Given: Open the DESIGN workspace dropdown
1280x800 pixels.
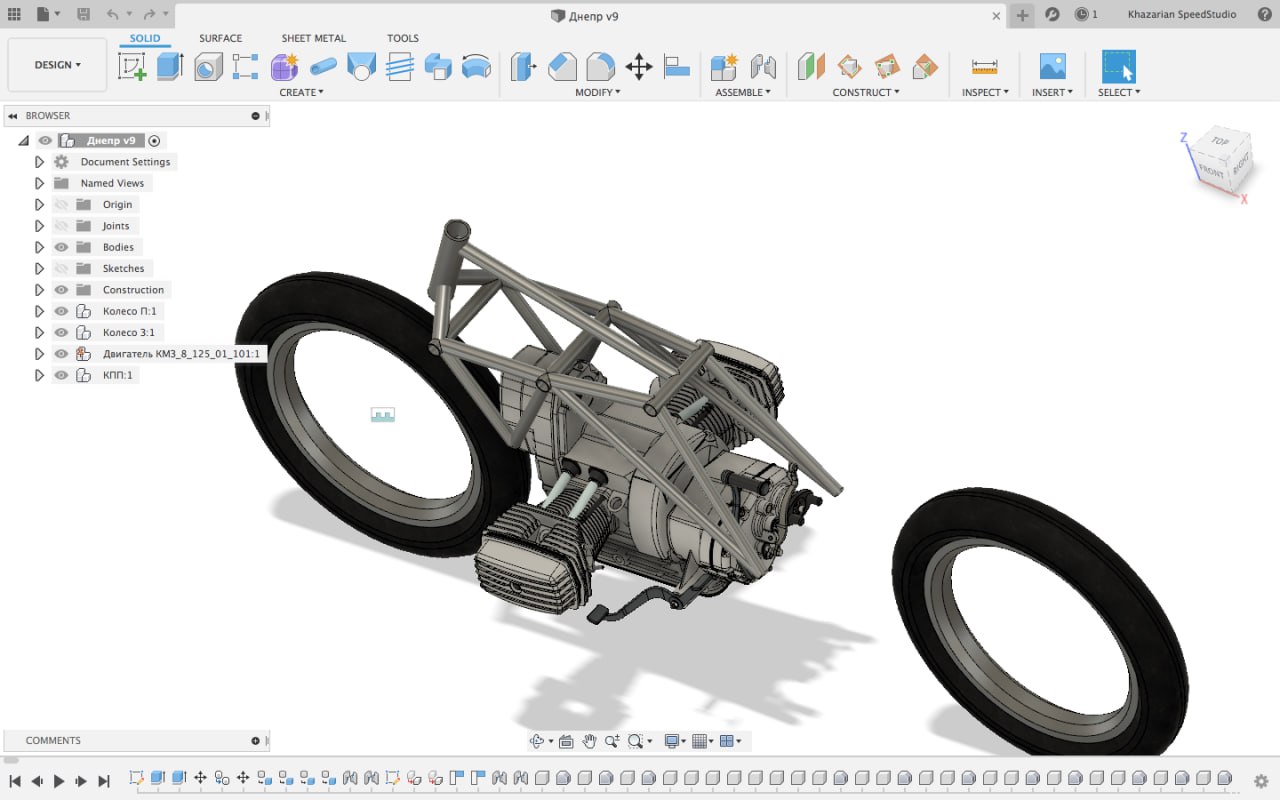Looking at the screenshot, I should coord(57,65).
